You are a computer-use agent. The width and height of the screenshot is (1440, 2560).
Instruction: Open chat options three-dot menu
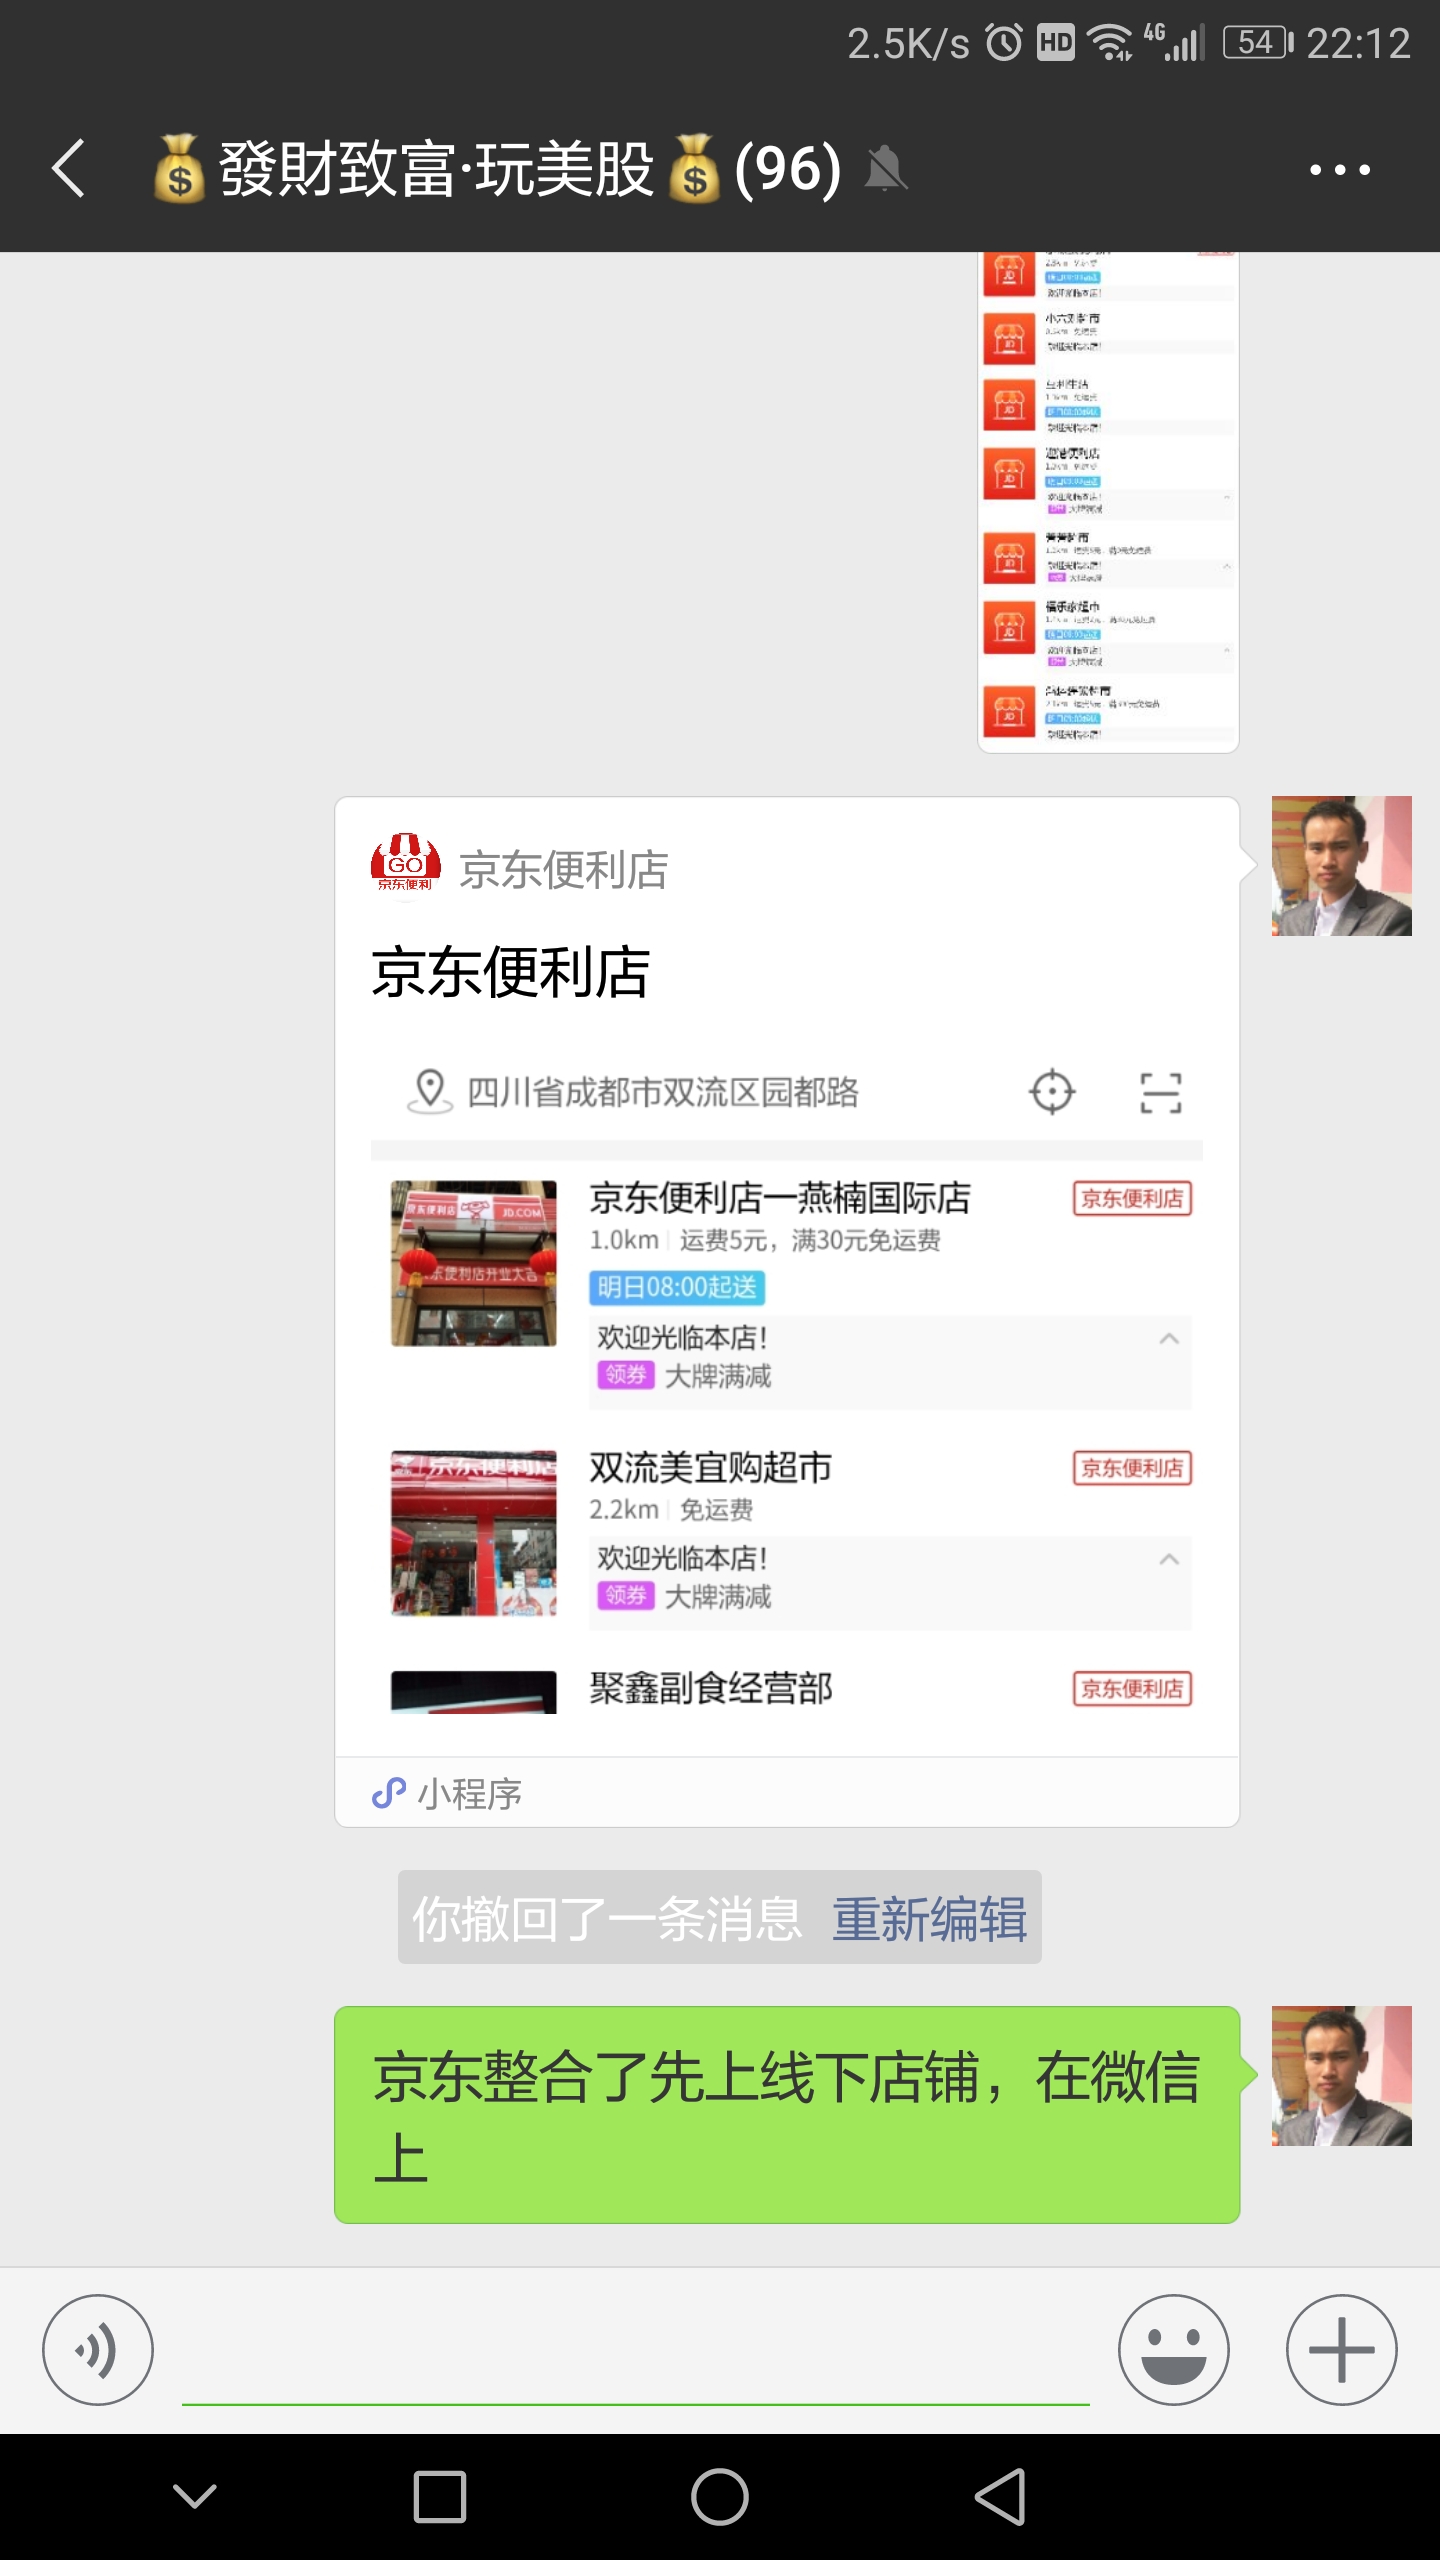(1340, 170)
